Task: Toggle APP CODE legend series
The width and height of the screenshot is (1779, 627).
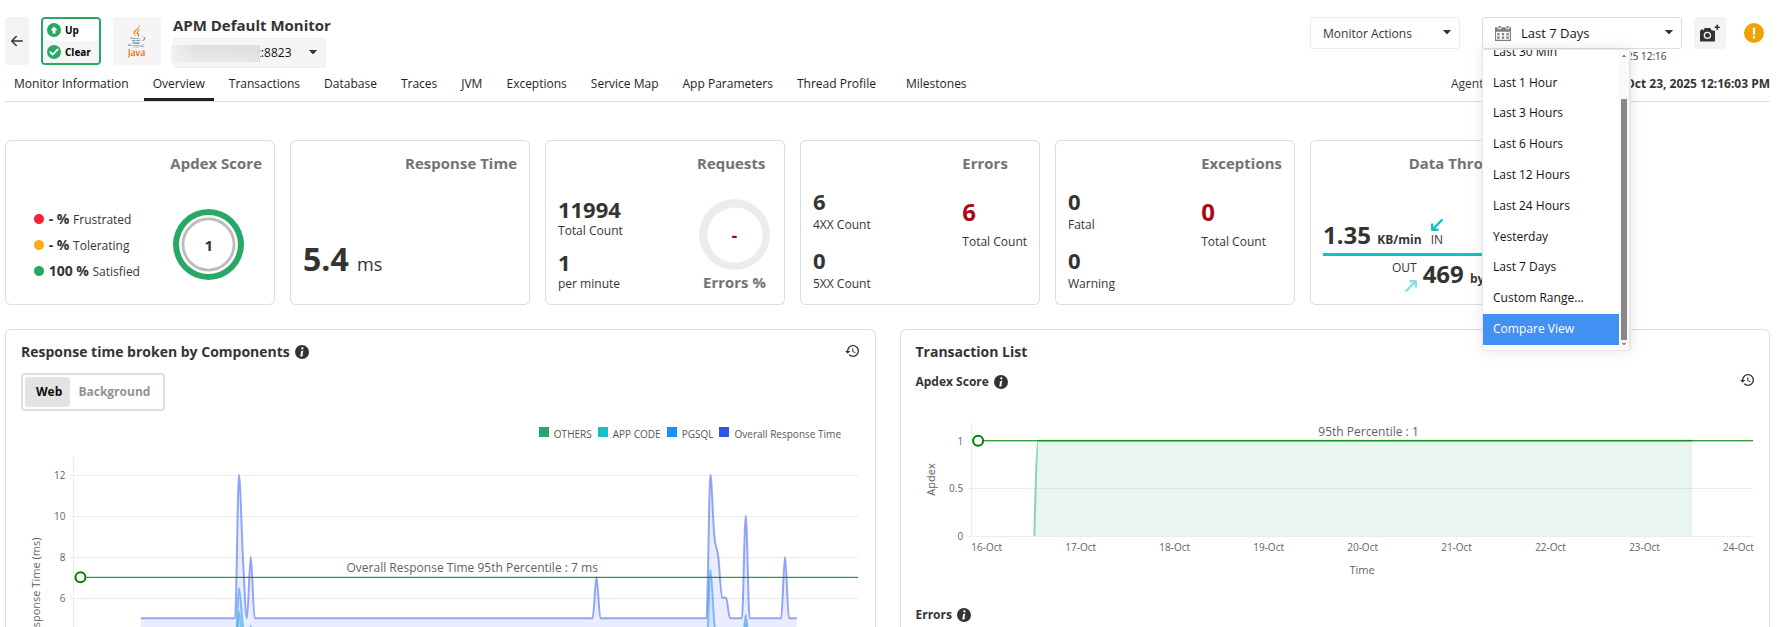Action: [629, 434]
